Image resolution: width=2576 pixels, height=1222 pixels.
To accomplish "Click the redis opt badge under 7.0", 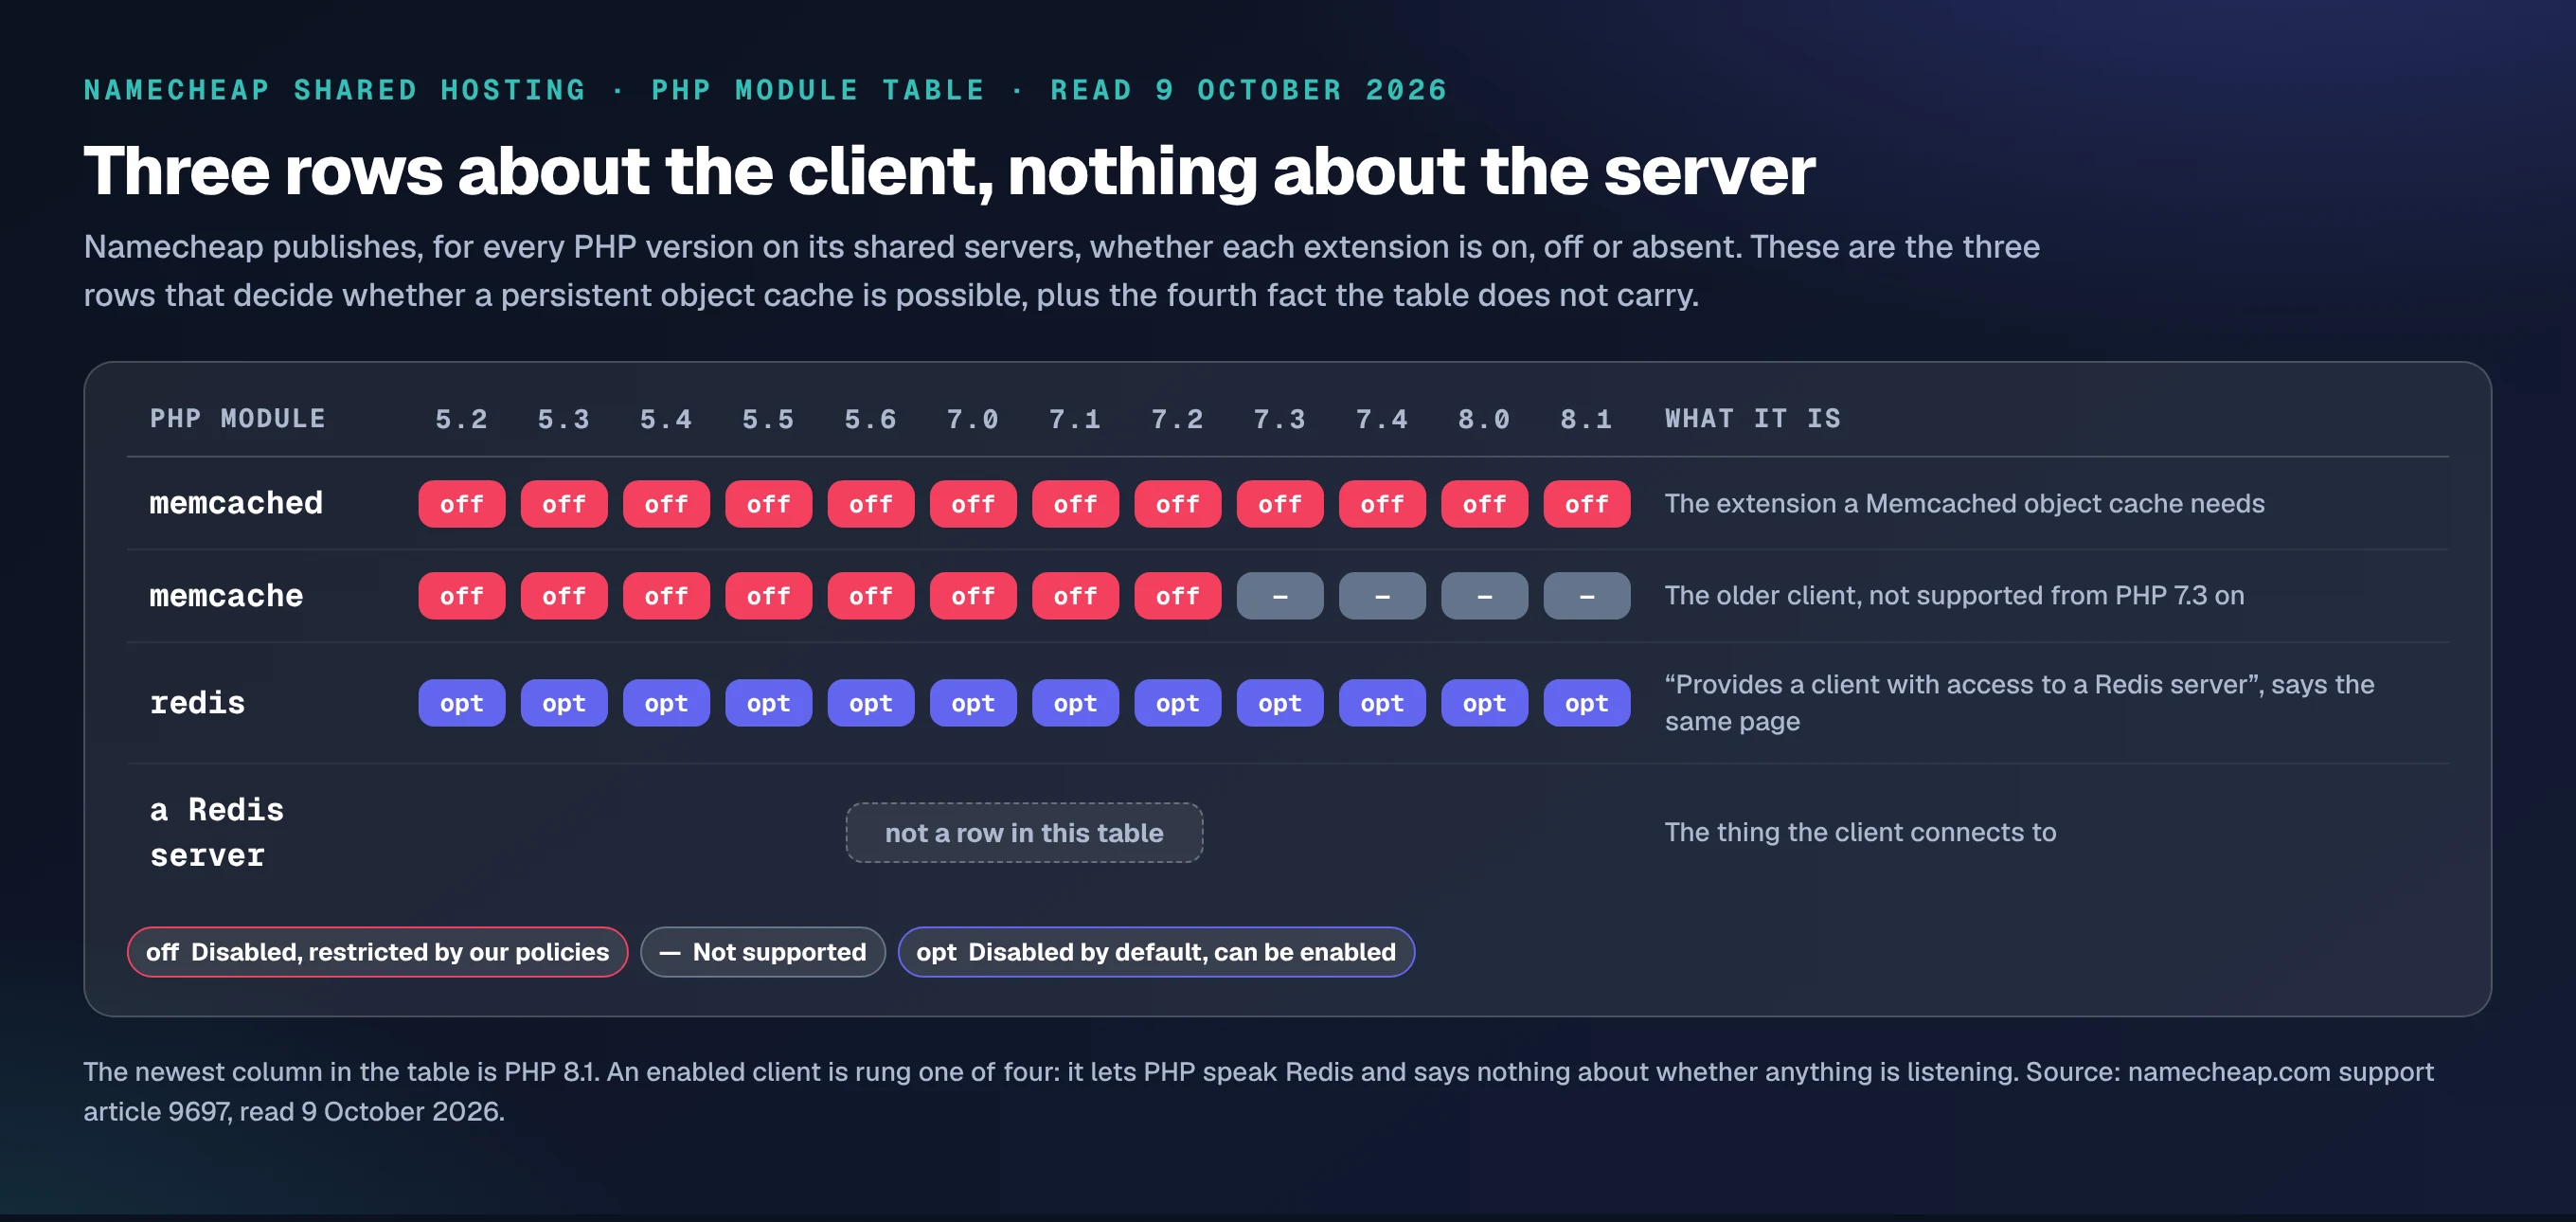I will coord(972,703).
